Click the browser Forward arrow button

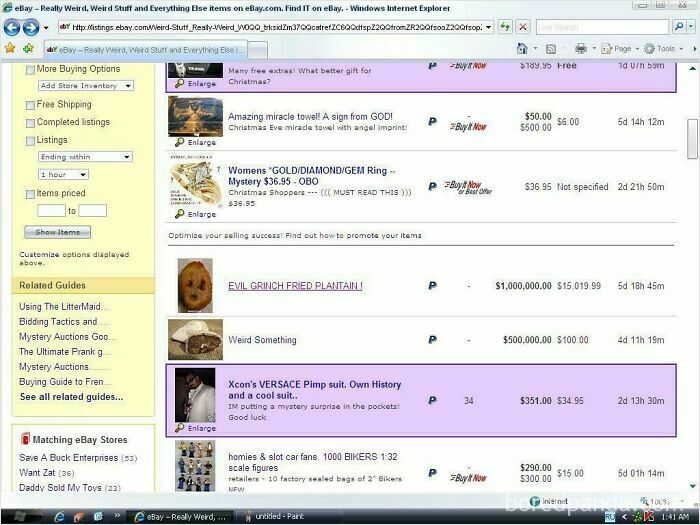(x=31, y=28)
